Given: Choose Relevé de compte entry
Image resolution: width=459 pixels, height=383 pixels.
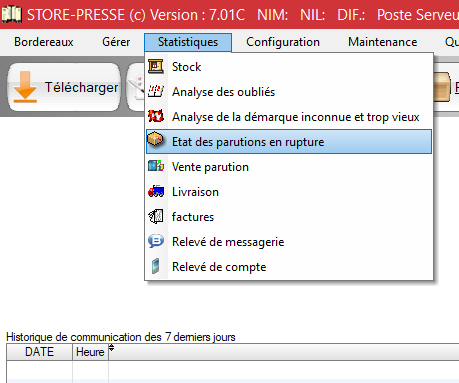Looking at the screenshot, I should pos(289,267).
